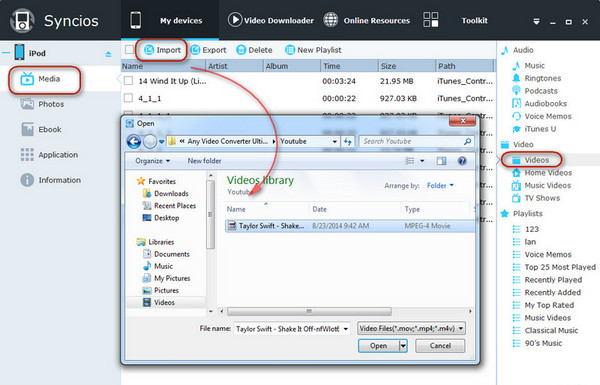Switch to Online Resources tab
600x385 pixels.
pos(367,20)
